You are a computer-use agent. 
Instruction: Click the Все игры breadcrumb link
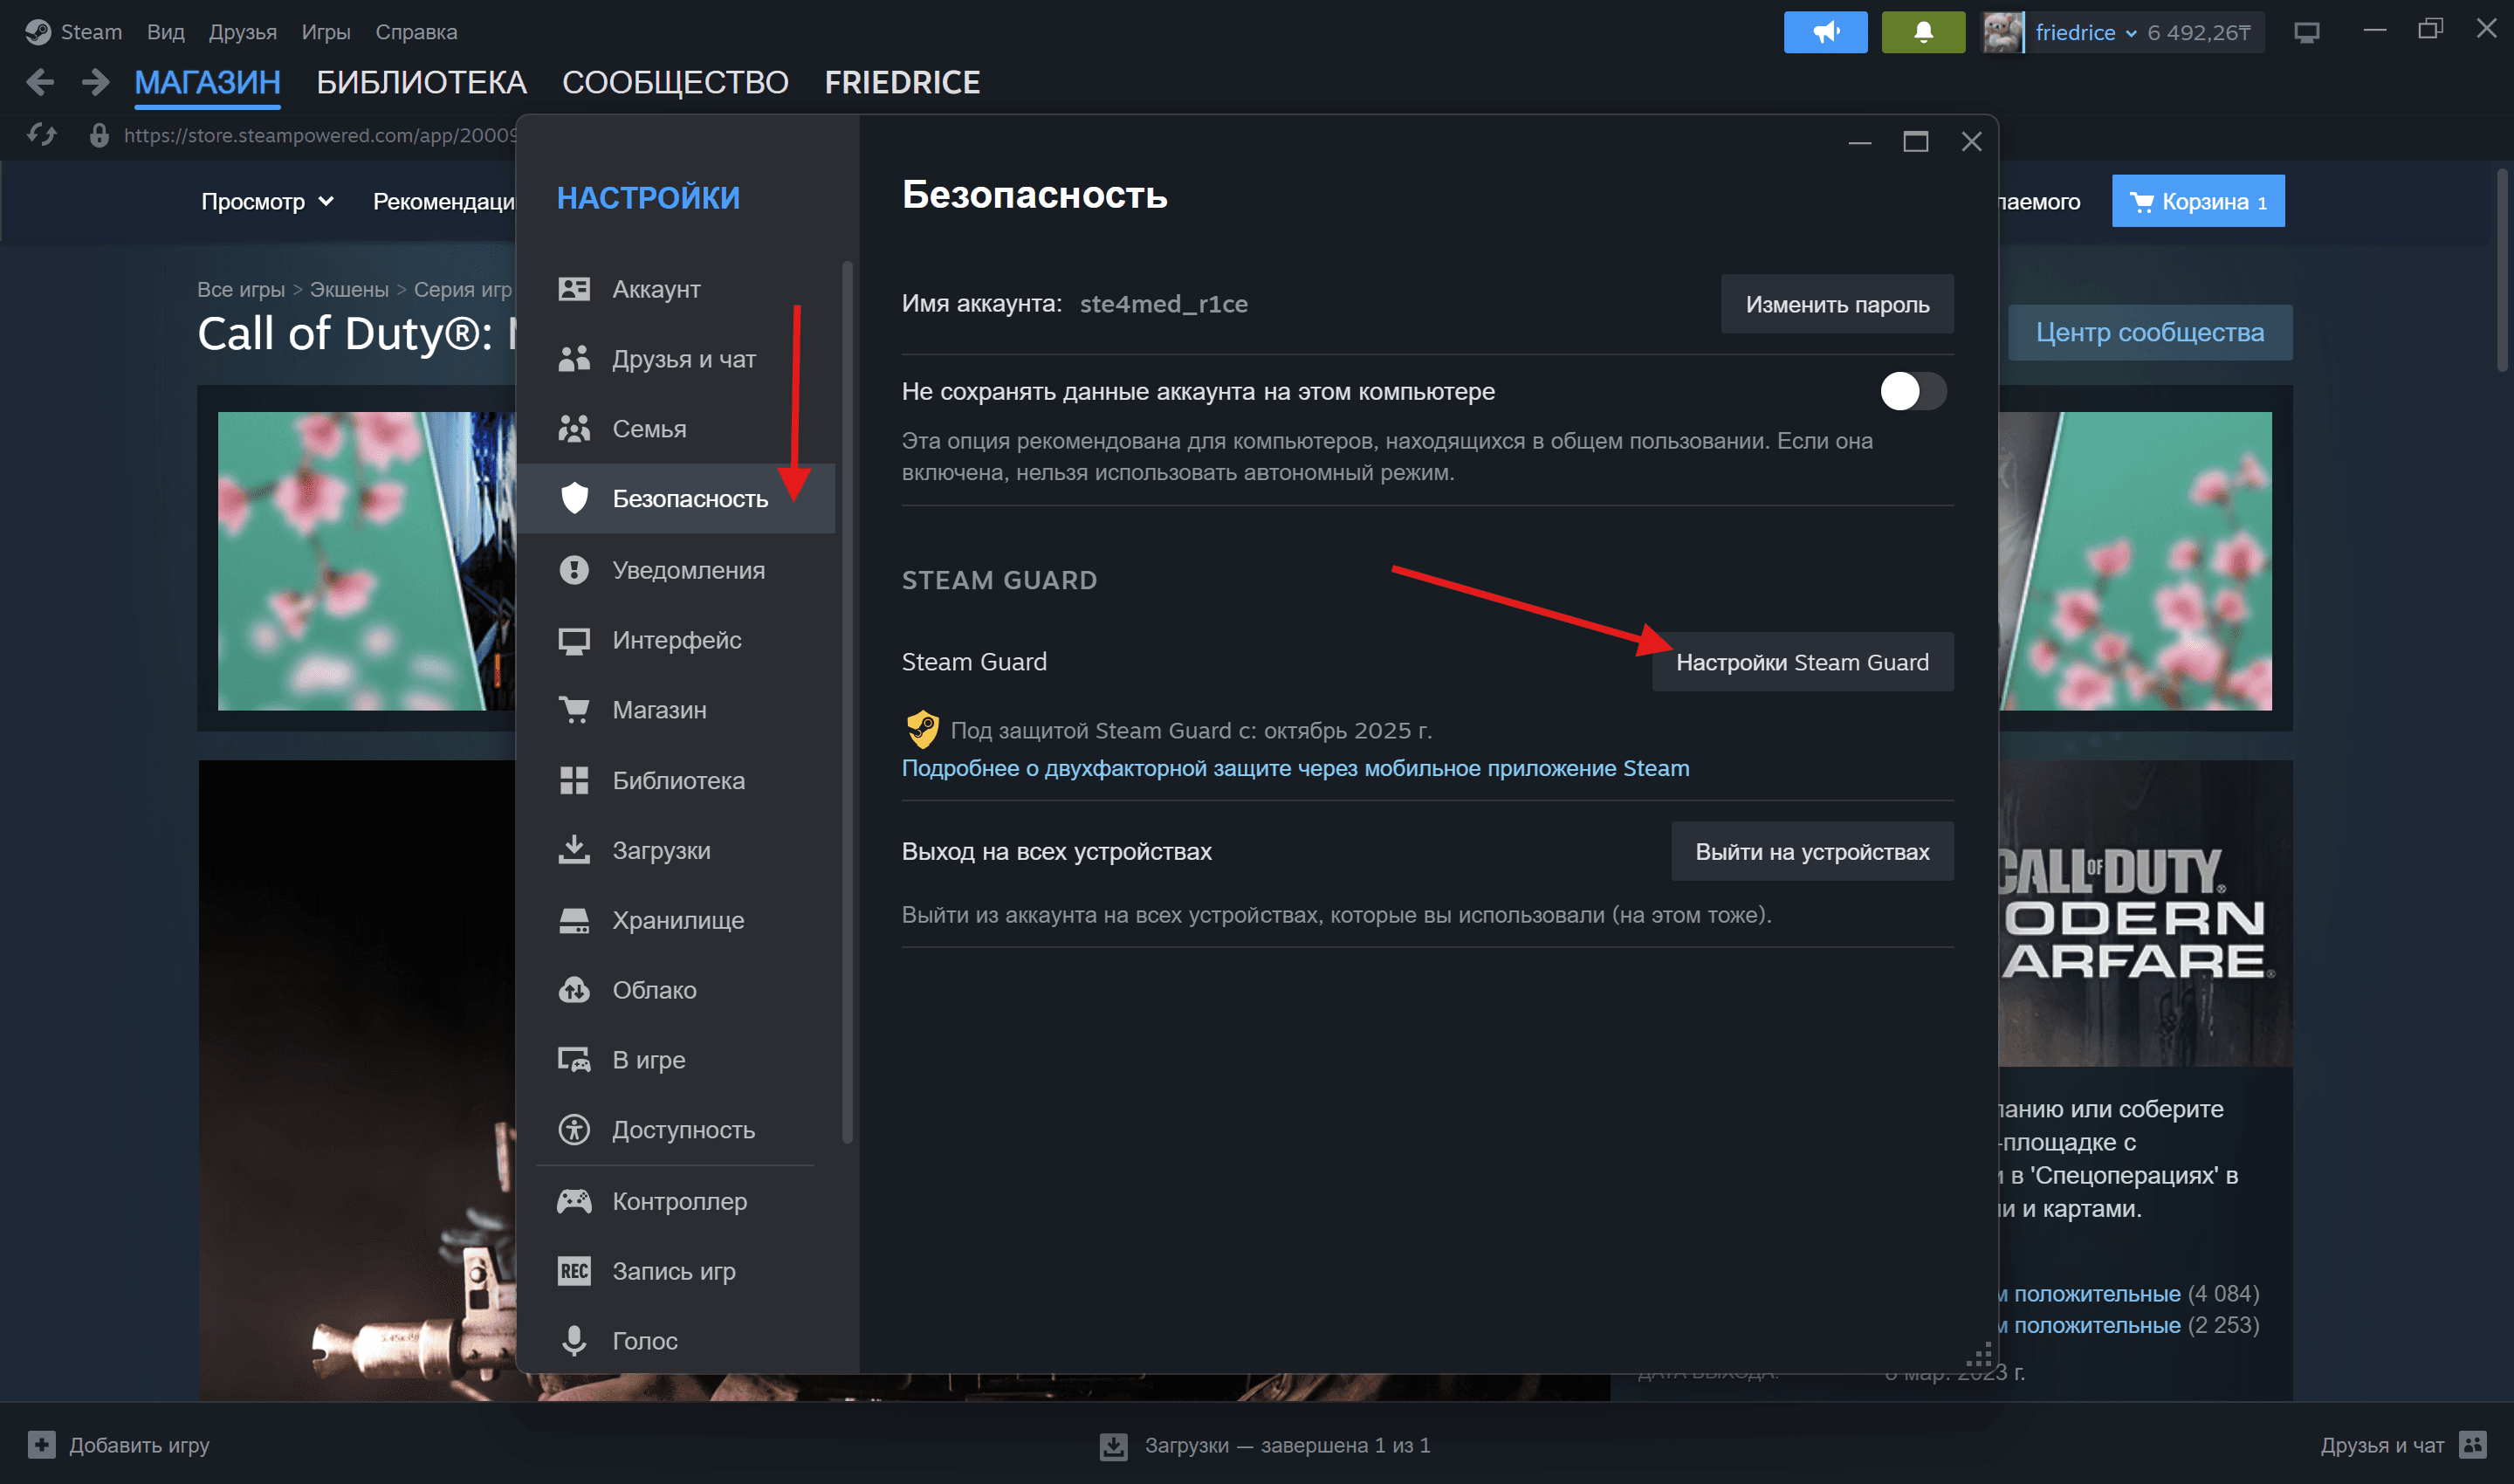coord(241,289)
